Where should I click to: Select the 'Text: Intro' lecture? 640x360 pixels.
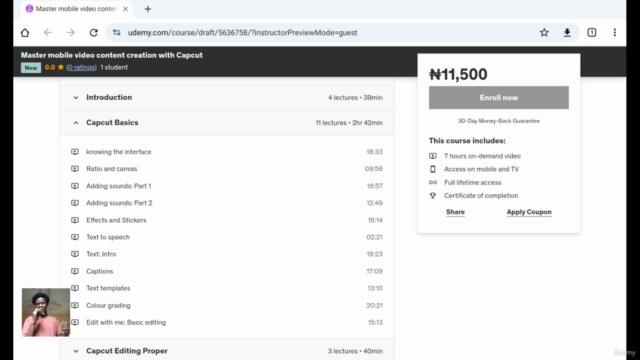101,254
